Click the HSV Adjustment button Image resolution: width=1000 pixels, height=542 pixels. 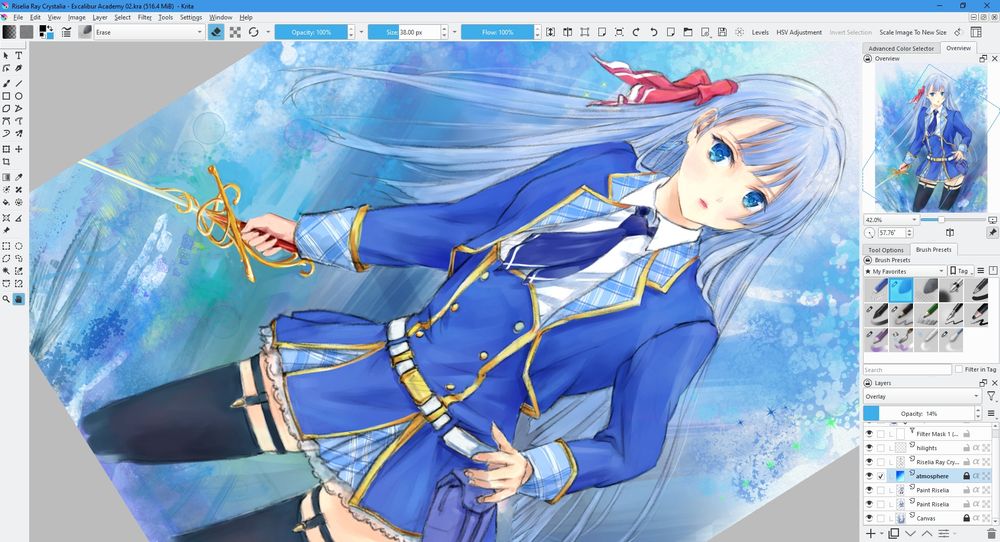pos(798,32)
